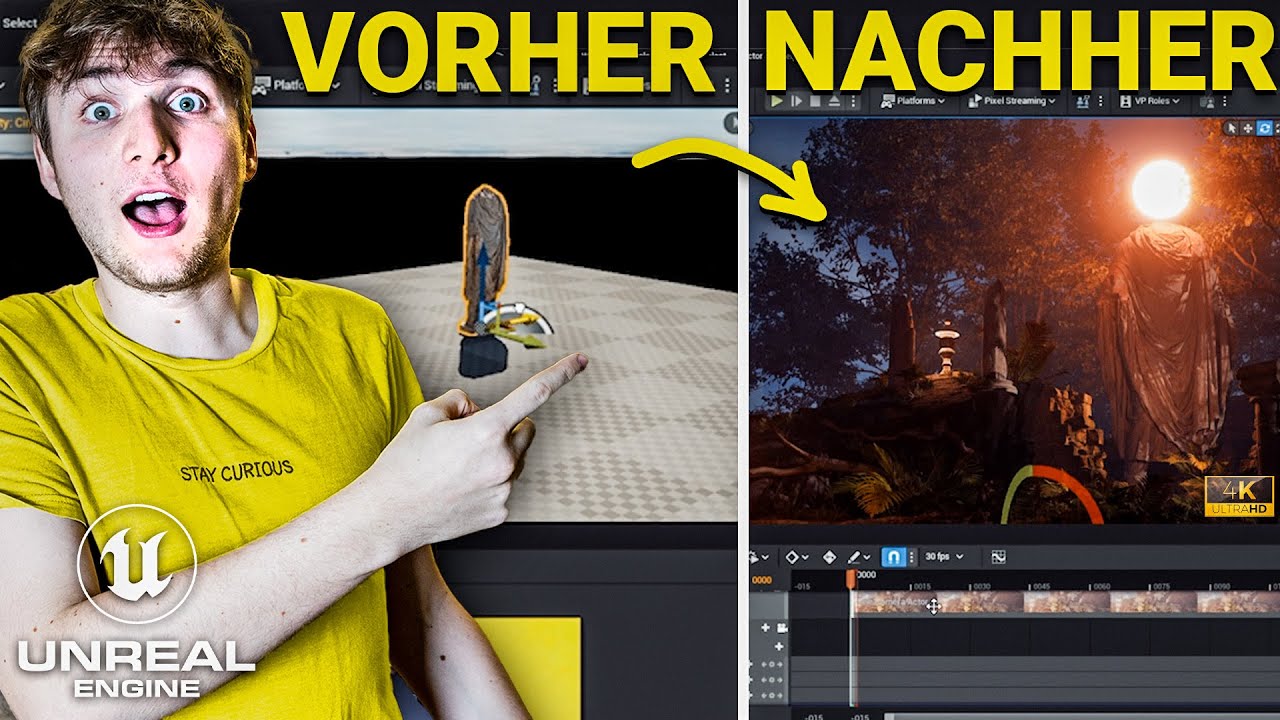Open three-dot menu right of VP Roles
This screenshot has width=1280, height=720.
pyautogui.click(x=1225, y=101)
